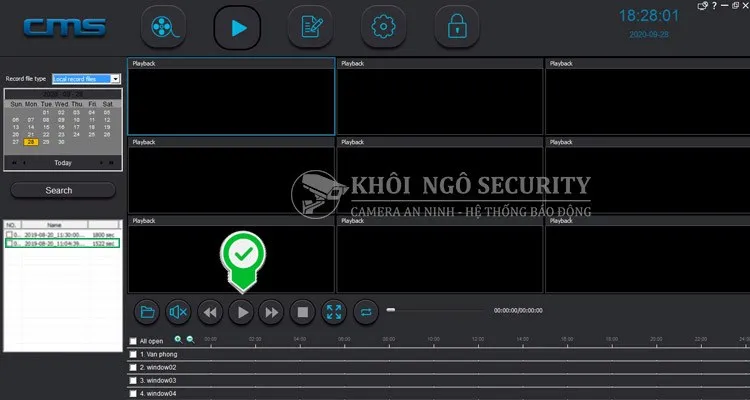This screenshot has width=750, height=400.
Task: Select date 01 in the calendar
Action: click(x=46, y=113)
